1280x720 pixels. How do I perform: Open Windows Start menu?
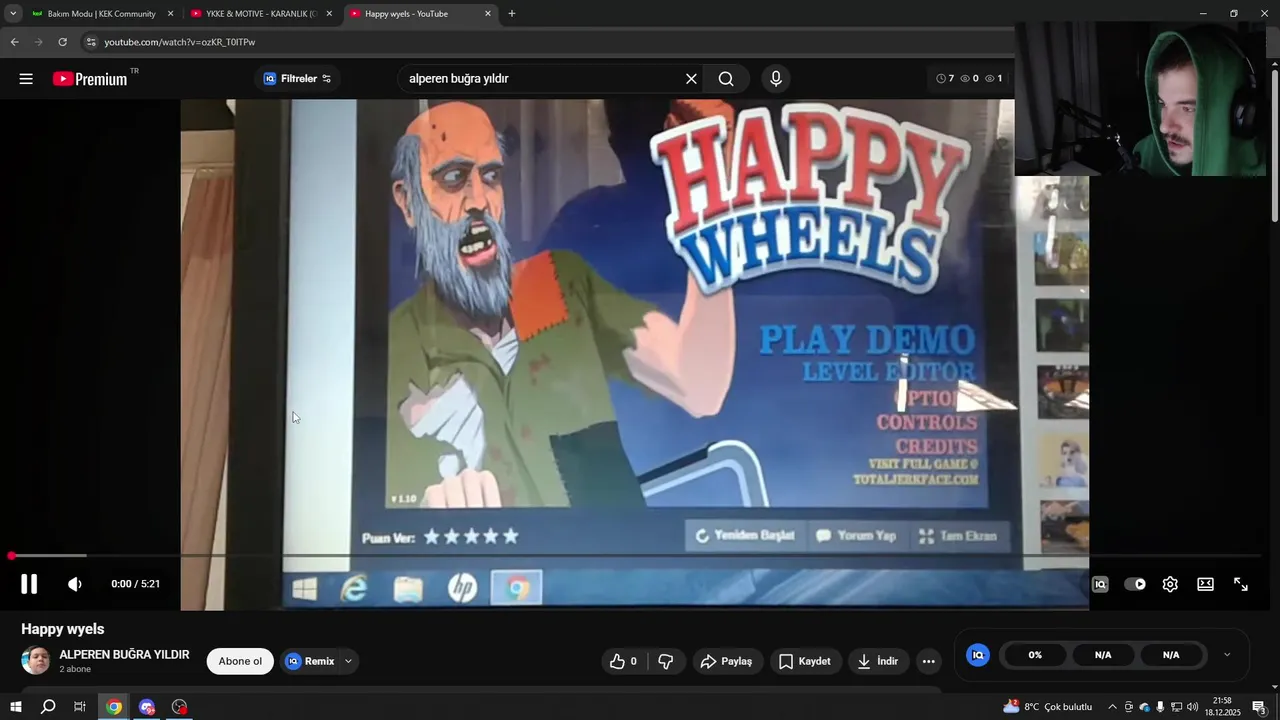pyautogui.click(x=15, y=707)
